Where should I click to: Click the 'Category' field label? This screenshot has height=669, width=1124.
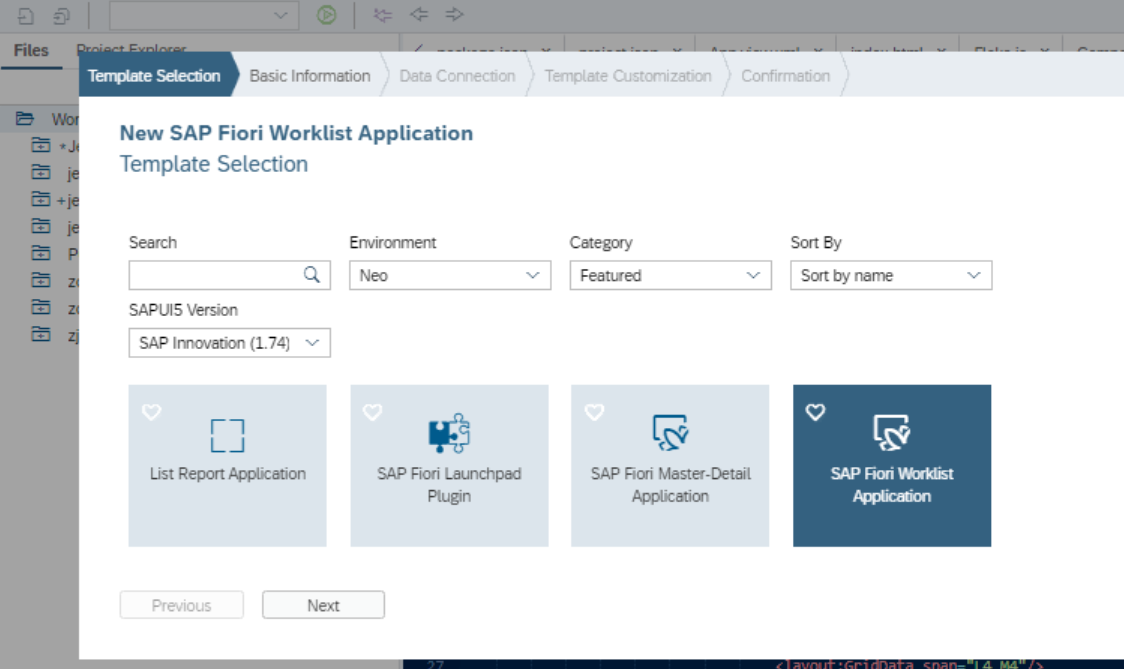pos(601,243)
